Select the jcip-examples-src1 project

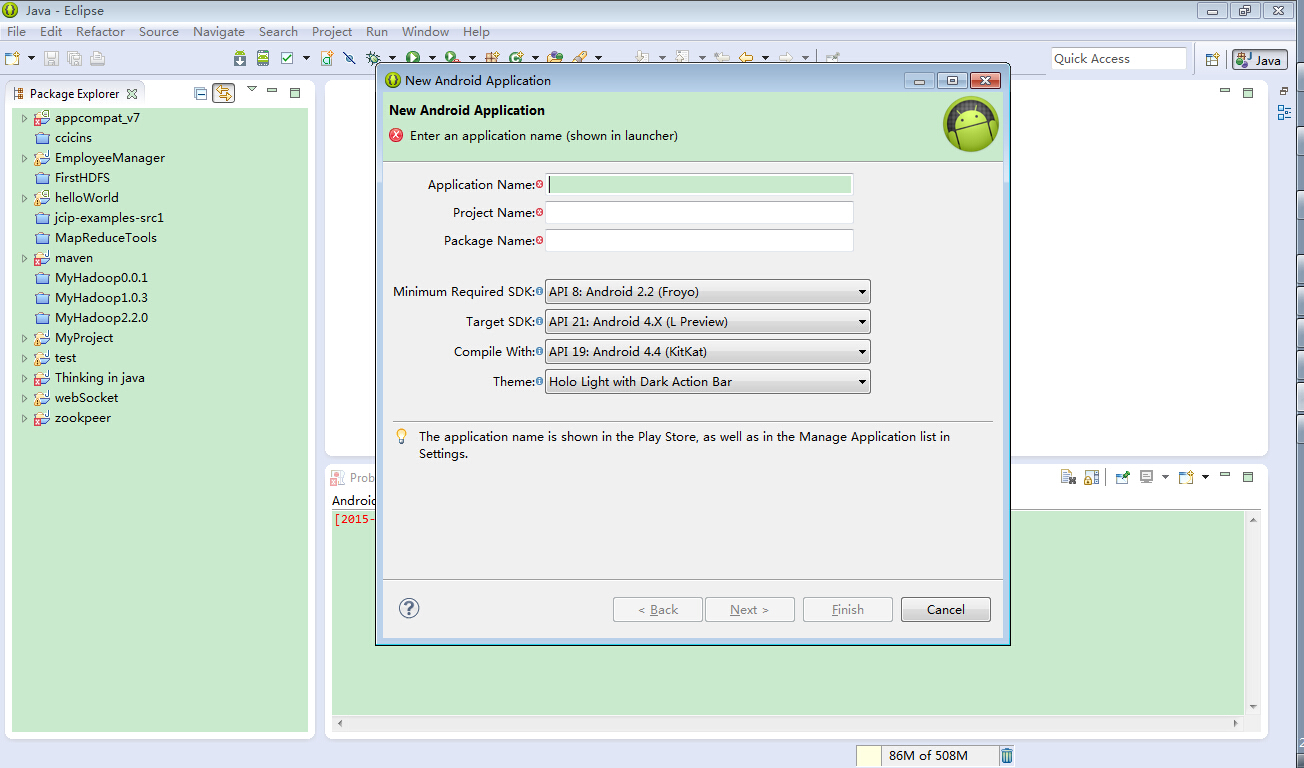(x=109, y=218)
